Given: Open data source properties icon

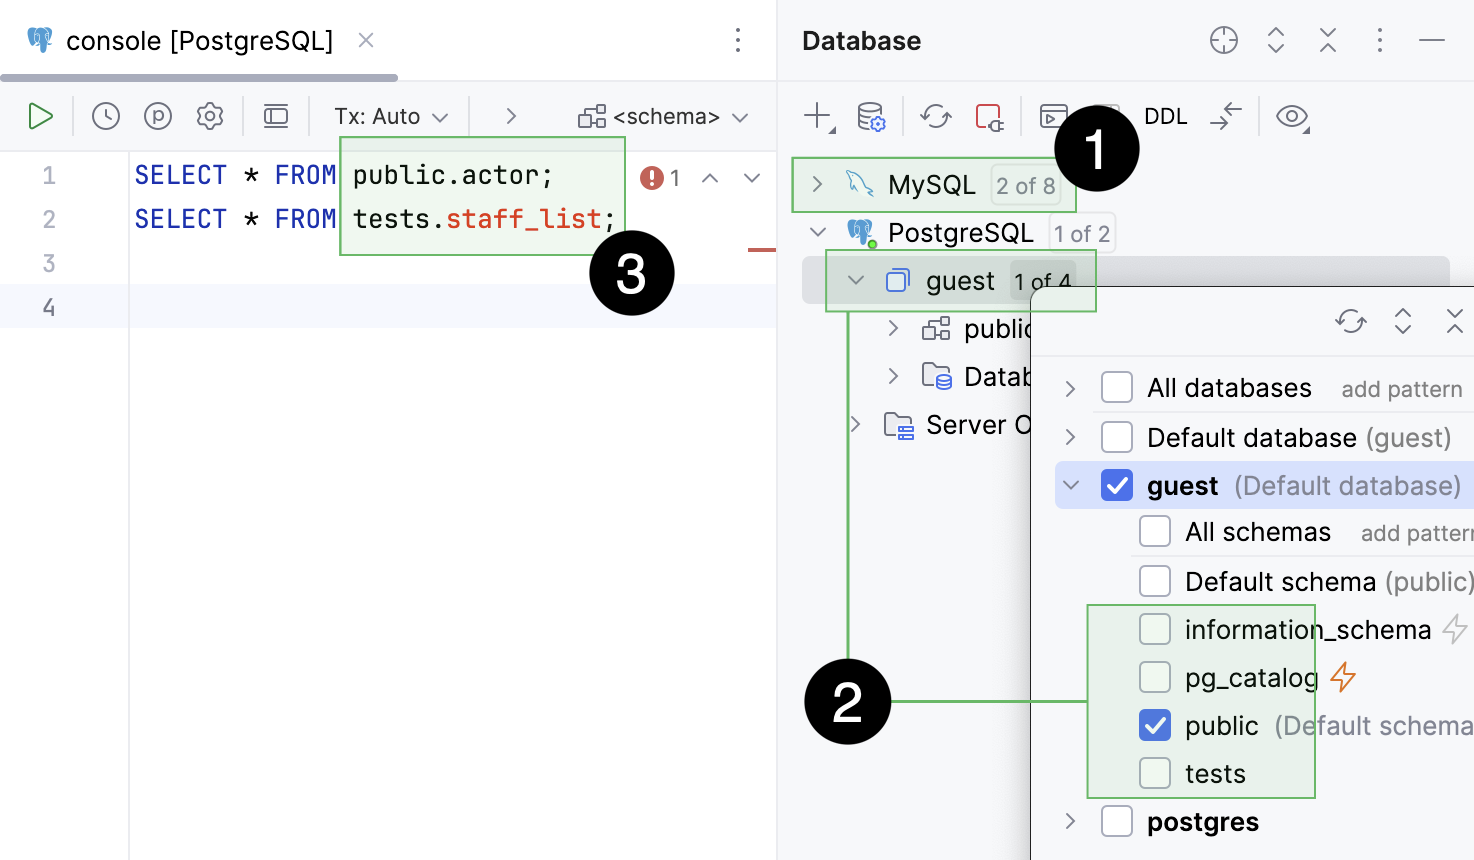Looking at the screenshot, I should coord(871,116).
